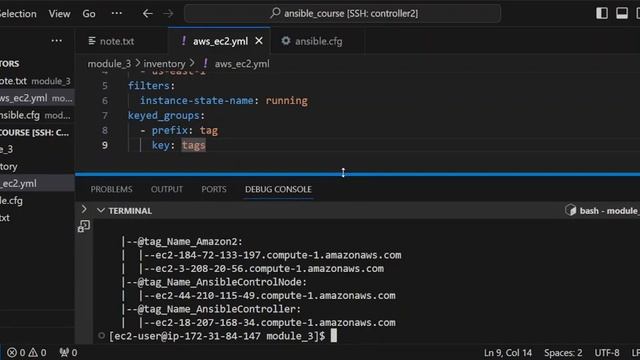Viewport: 640px width, 360px height.
Task: Click 'keyed_groups:' on line 7
Action: coord(166,116)
